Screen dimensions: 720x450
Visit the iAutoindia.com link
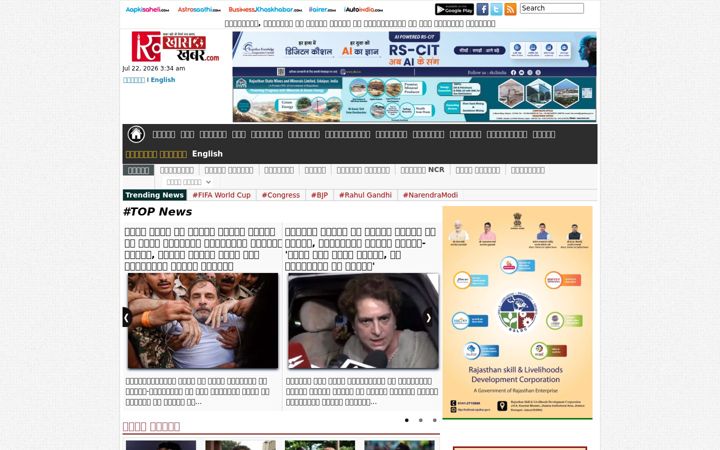(363, 10)
